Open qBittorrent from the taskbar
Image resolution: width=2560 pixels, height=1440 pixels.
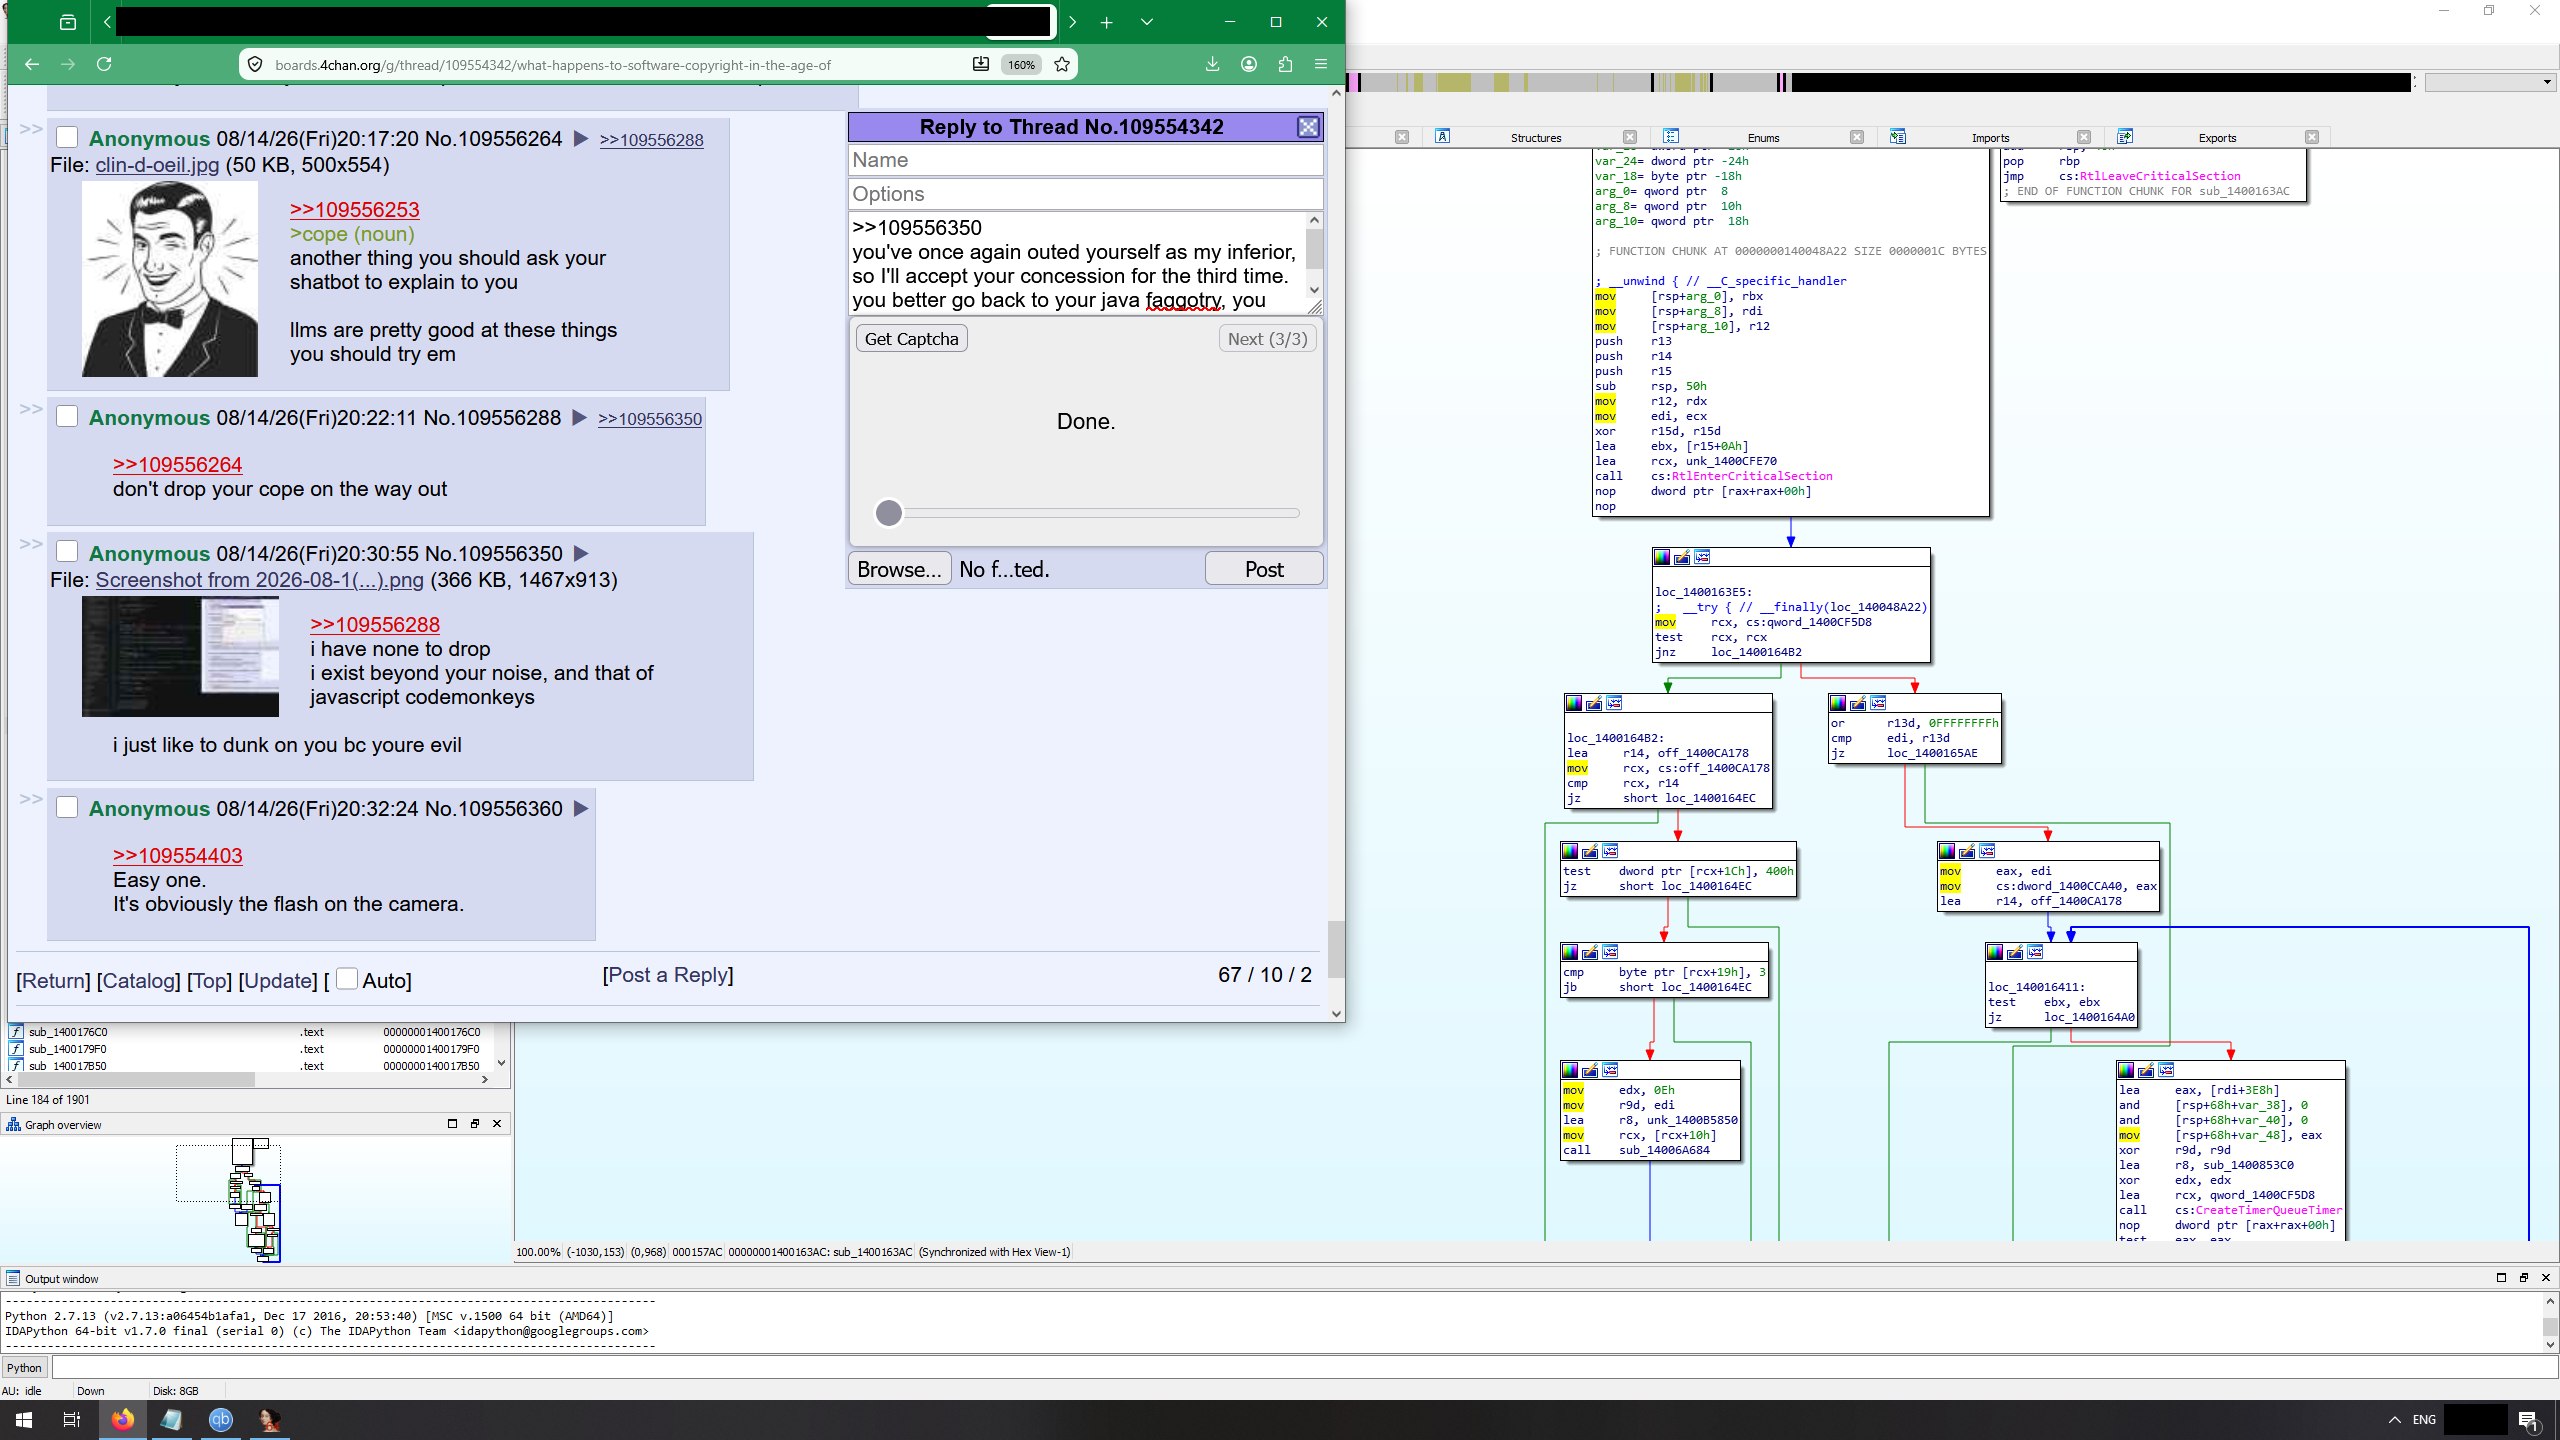tap(221, 1420)
